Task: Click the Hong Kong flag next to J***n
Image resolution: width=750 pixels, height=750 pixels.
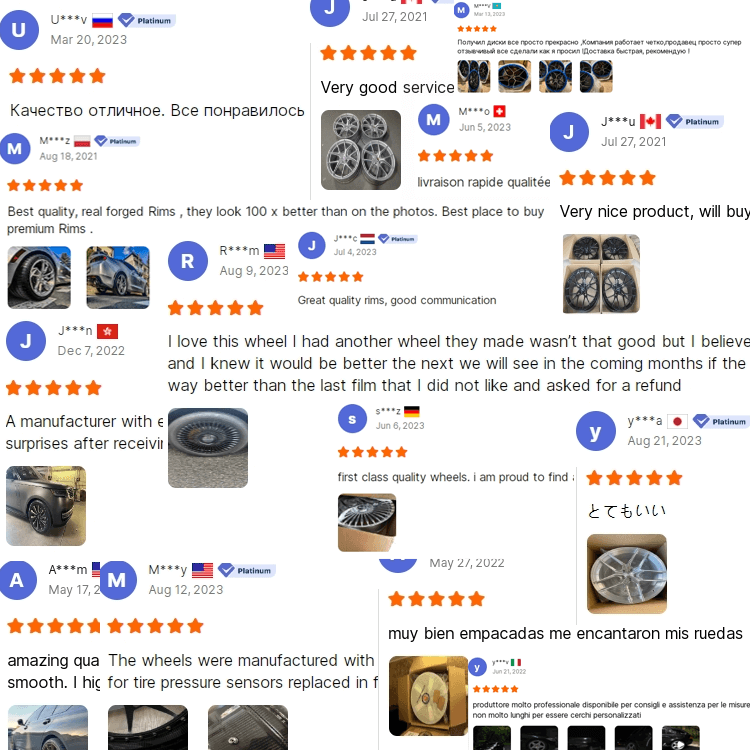Action: [x=107, y=331]
